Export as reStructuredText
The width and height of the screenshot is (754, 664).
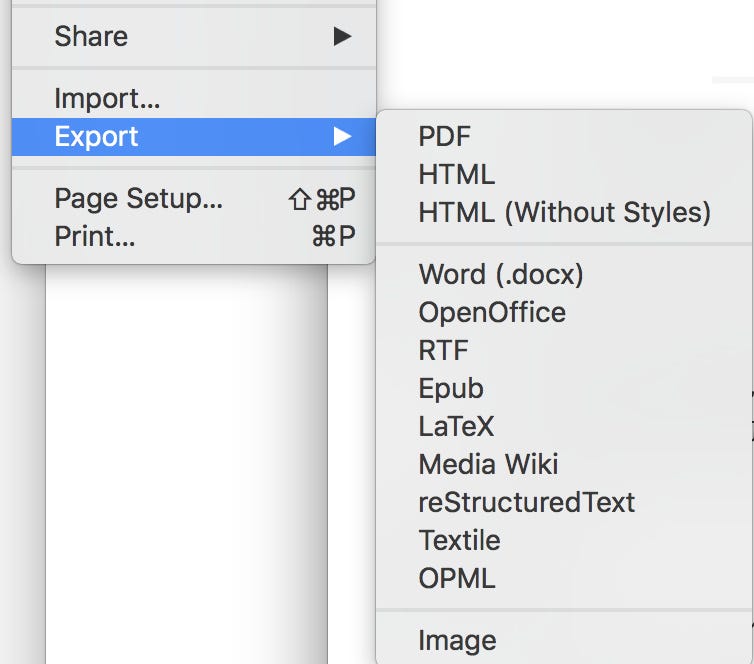[x=564, y=502]
